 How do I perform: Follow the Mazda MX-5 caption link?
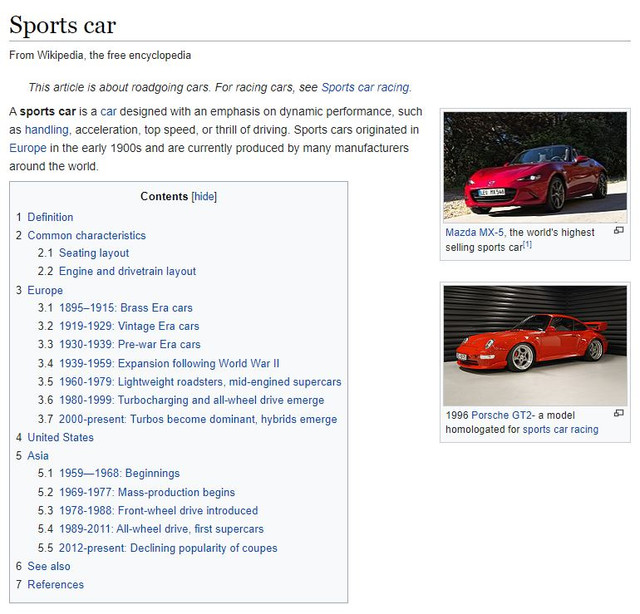pos(474,233)
